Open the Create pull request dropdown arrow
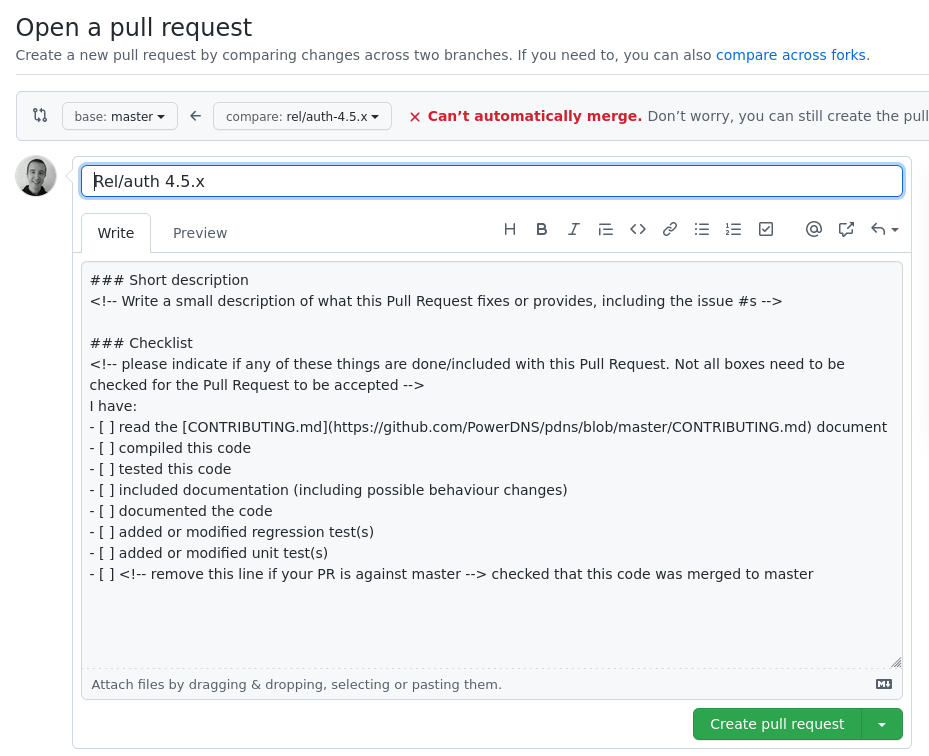 [882, 724]
